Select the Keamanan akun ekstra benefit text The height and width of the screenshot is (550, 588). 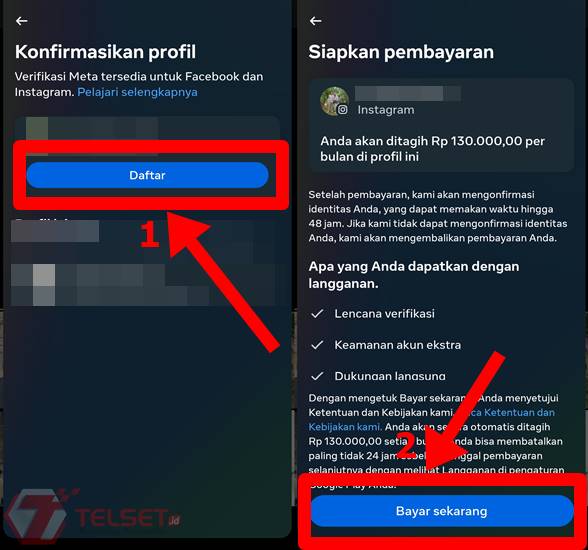pos(398,345)
